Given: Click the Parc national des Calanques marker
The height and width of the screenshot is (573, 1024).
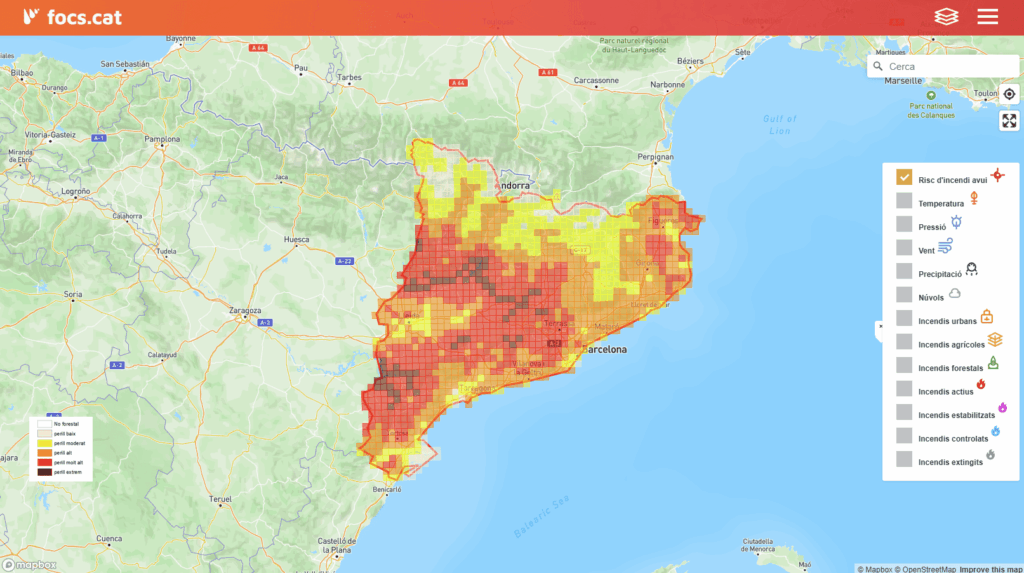Looking at the screenshot, I should coord(931,95).
